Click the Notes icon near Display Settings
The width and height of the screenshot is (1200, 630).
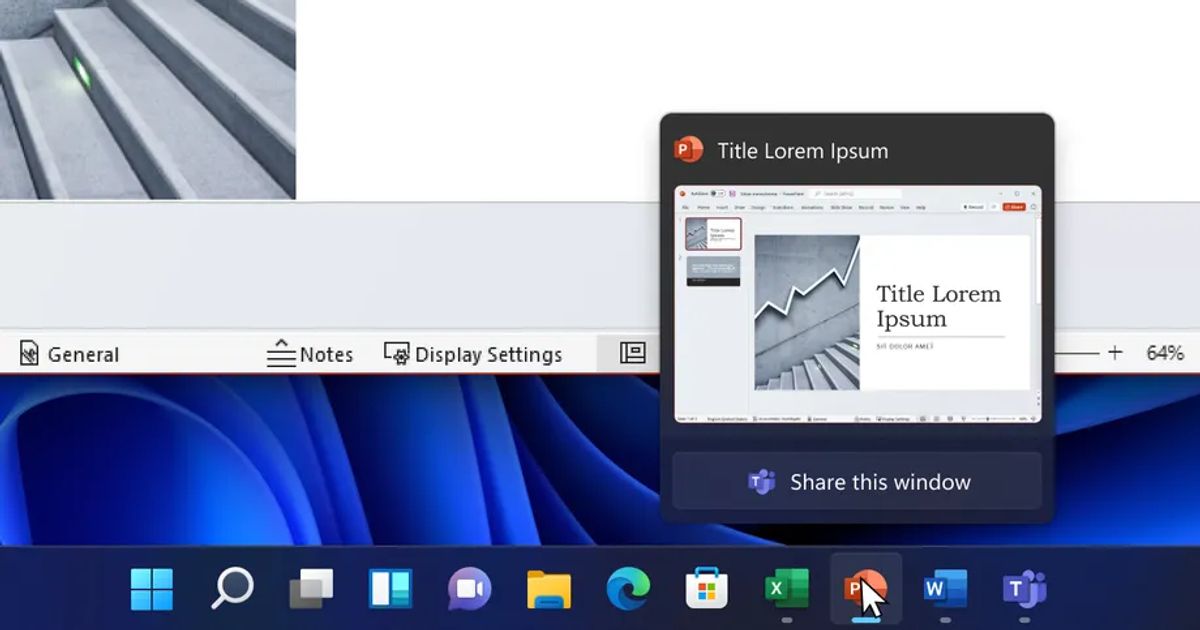point(281,353)
